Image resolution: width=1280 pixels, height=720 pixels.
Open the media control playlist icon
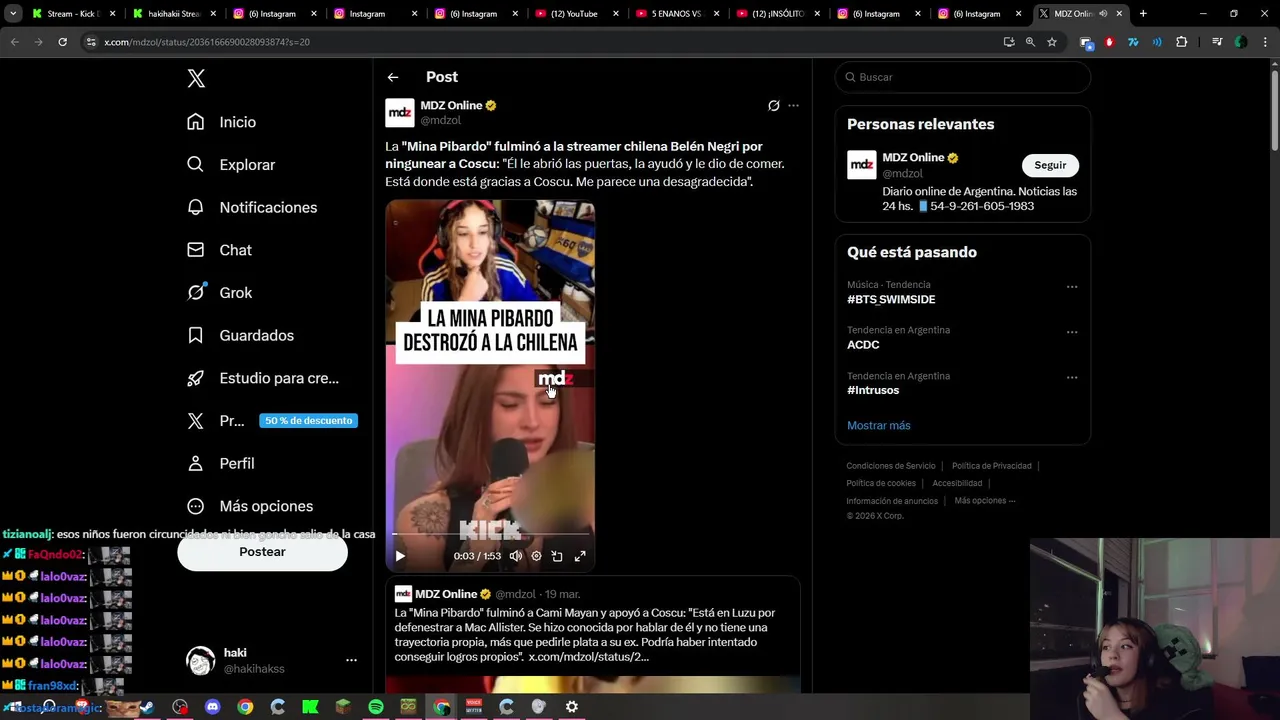point(1217,42)
